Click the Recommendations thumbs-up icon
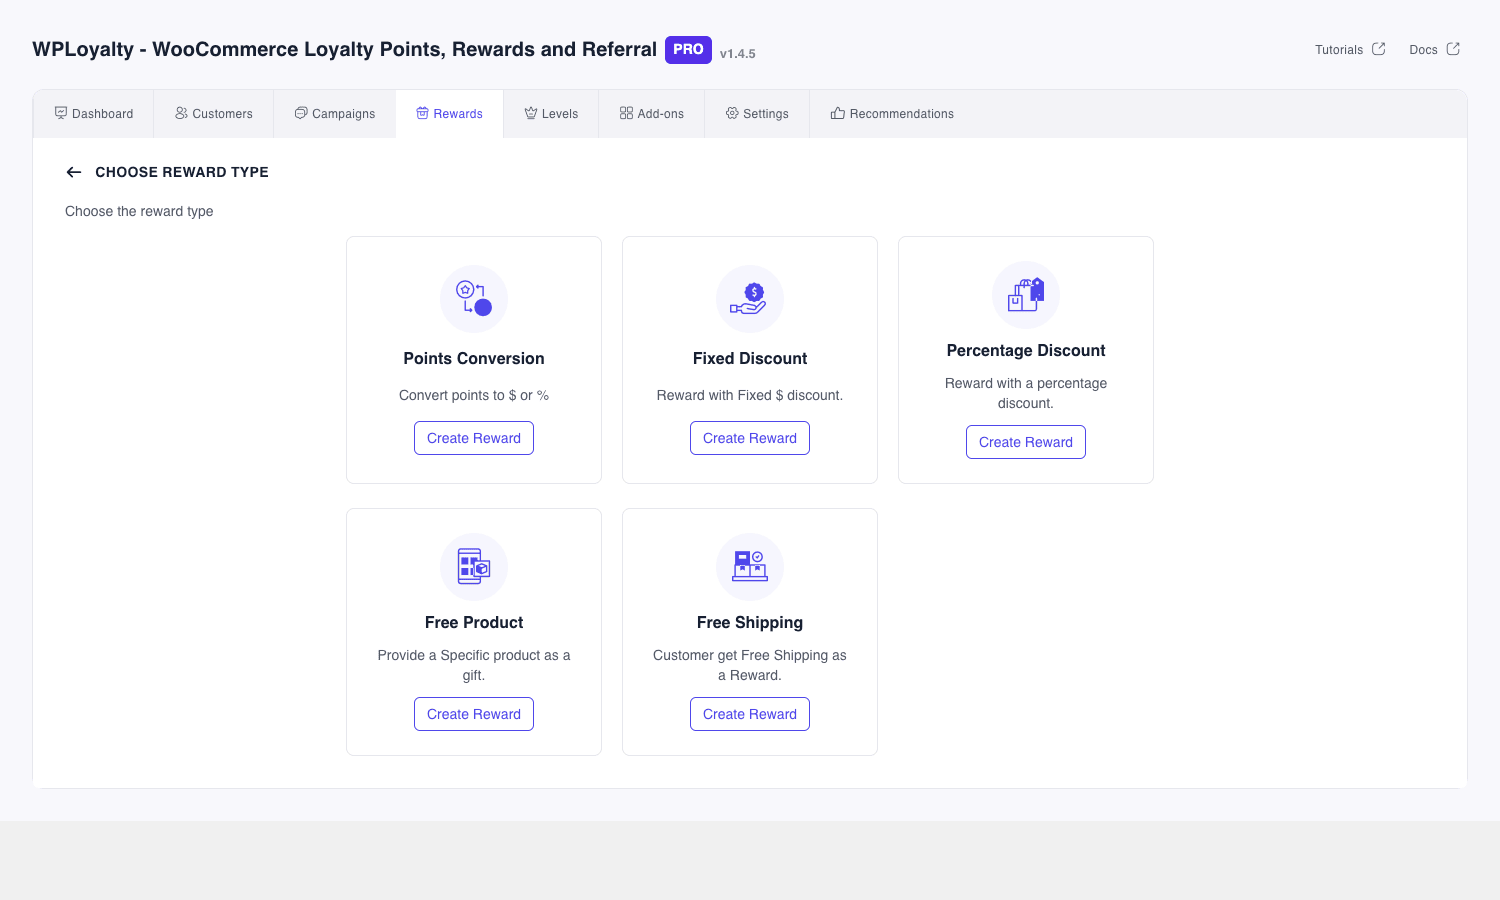This screenshot has width=1500, height=900. 838,113
